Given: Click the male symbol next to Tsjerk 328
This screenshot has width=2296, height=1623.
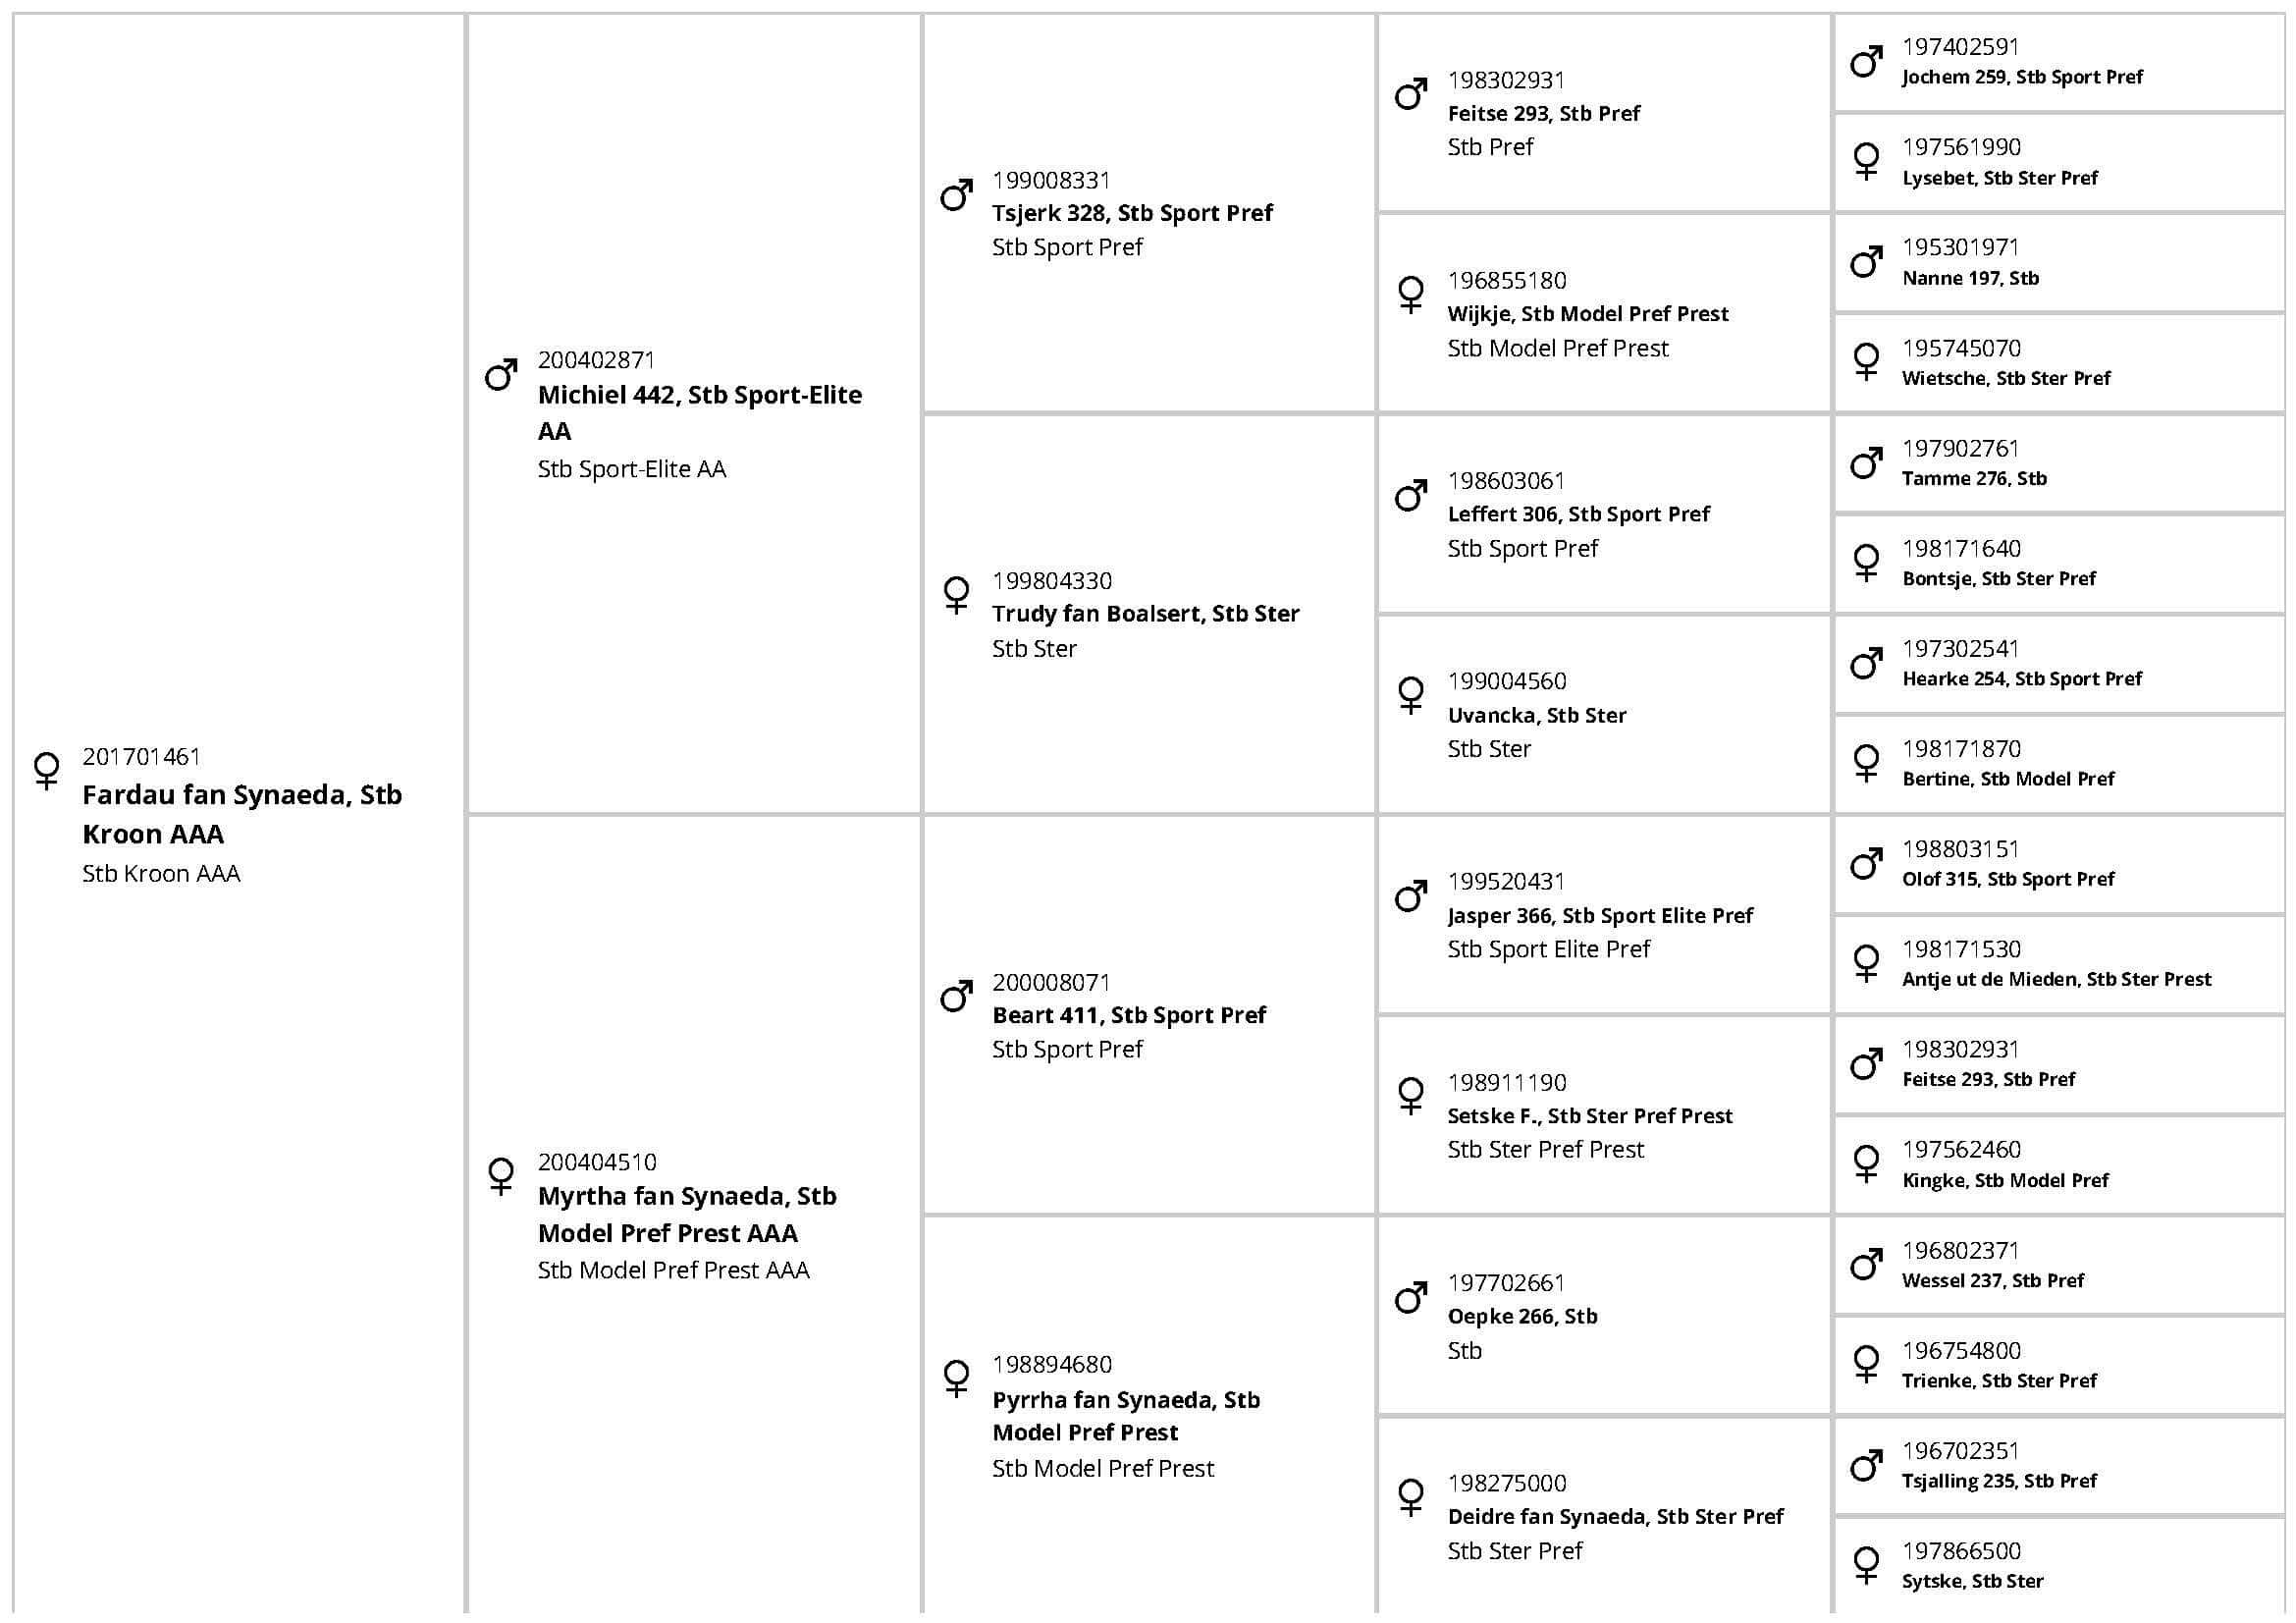Looking at the screenshot, I should [x=956, y=195].
